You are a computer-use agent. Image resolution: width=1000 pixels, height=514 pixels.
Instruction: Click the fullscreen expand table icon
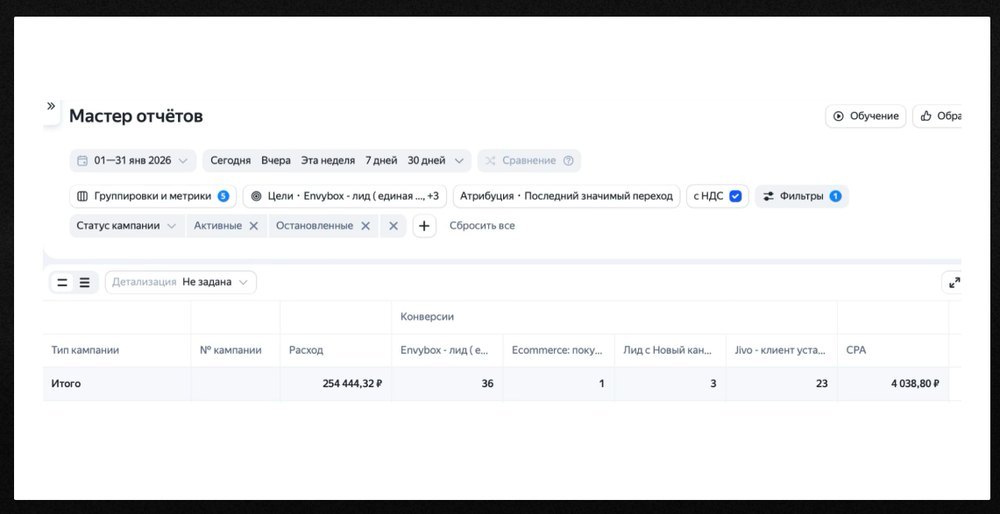(954, 283)
